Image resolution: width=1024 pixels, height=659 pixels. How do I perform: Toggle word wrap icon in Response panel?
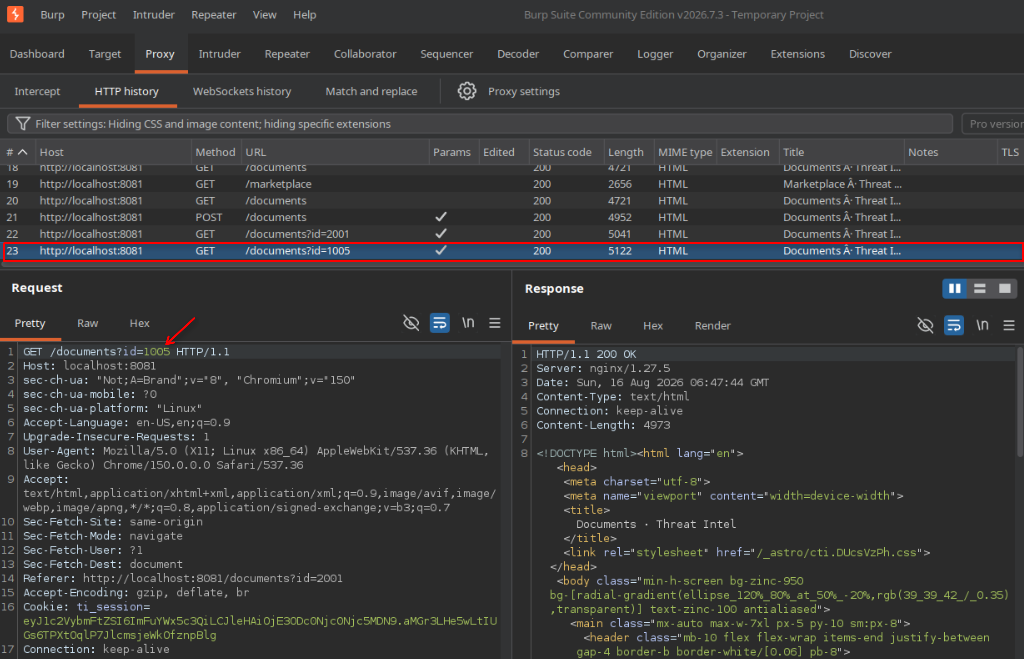(954, 325)
